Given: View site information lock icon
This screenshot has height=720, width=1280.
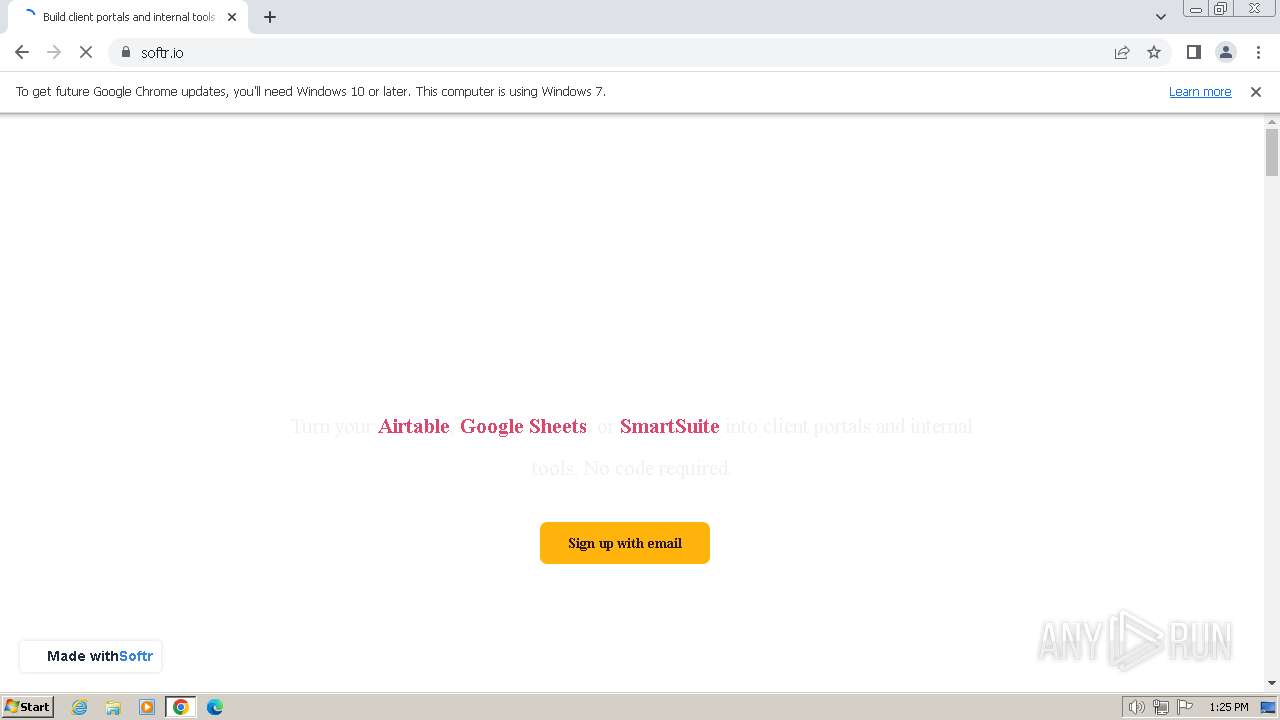Looking at the screenshot, I should coord(126,52).
